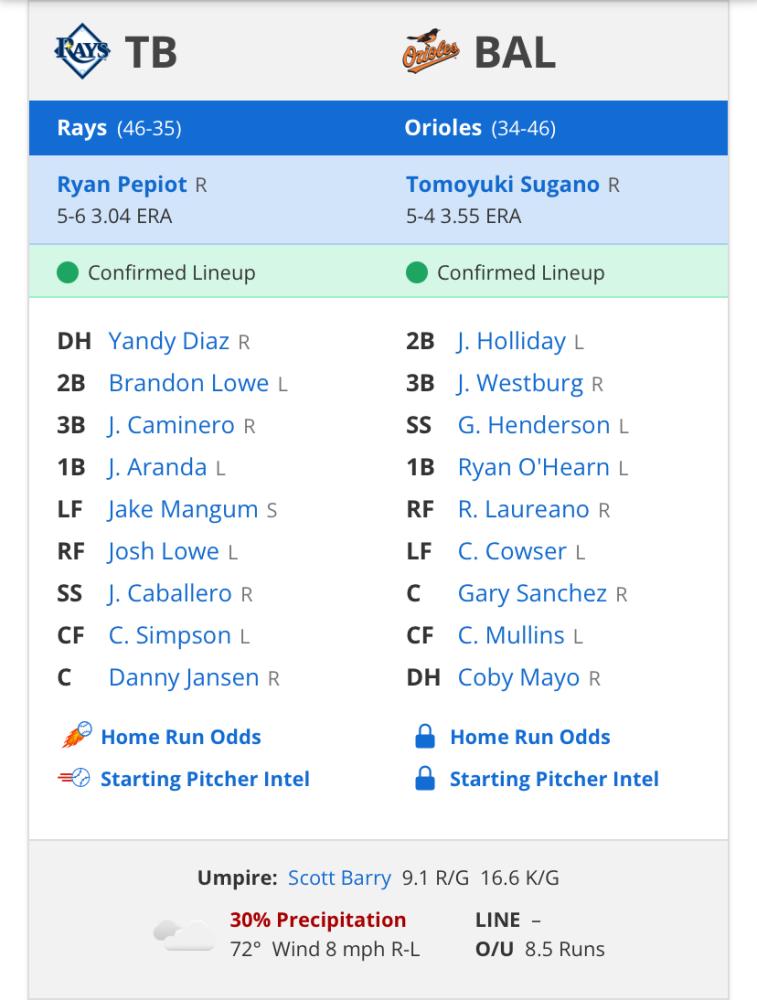View umpire Scott Barry's stats
This screenshot has width=757, height=1000.
(x=339, y=878)
